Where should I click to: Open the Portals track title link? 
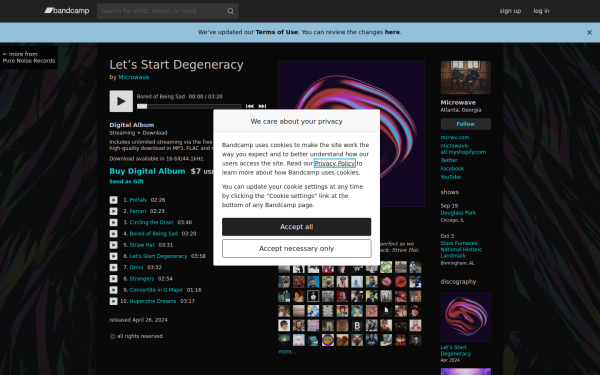click(138, 200)
